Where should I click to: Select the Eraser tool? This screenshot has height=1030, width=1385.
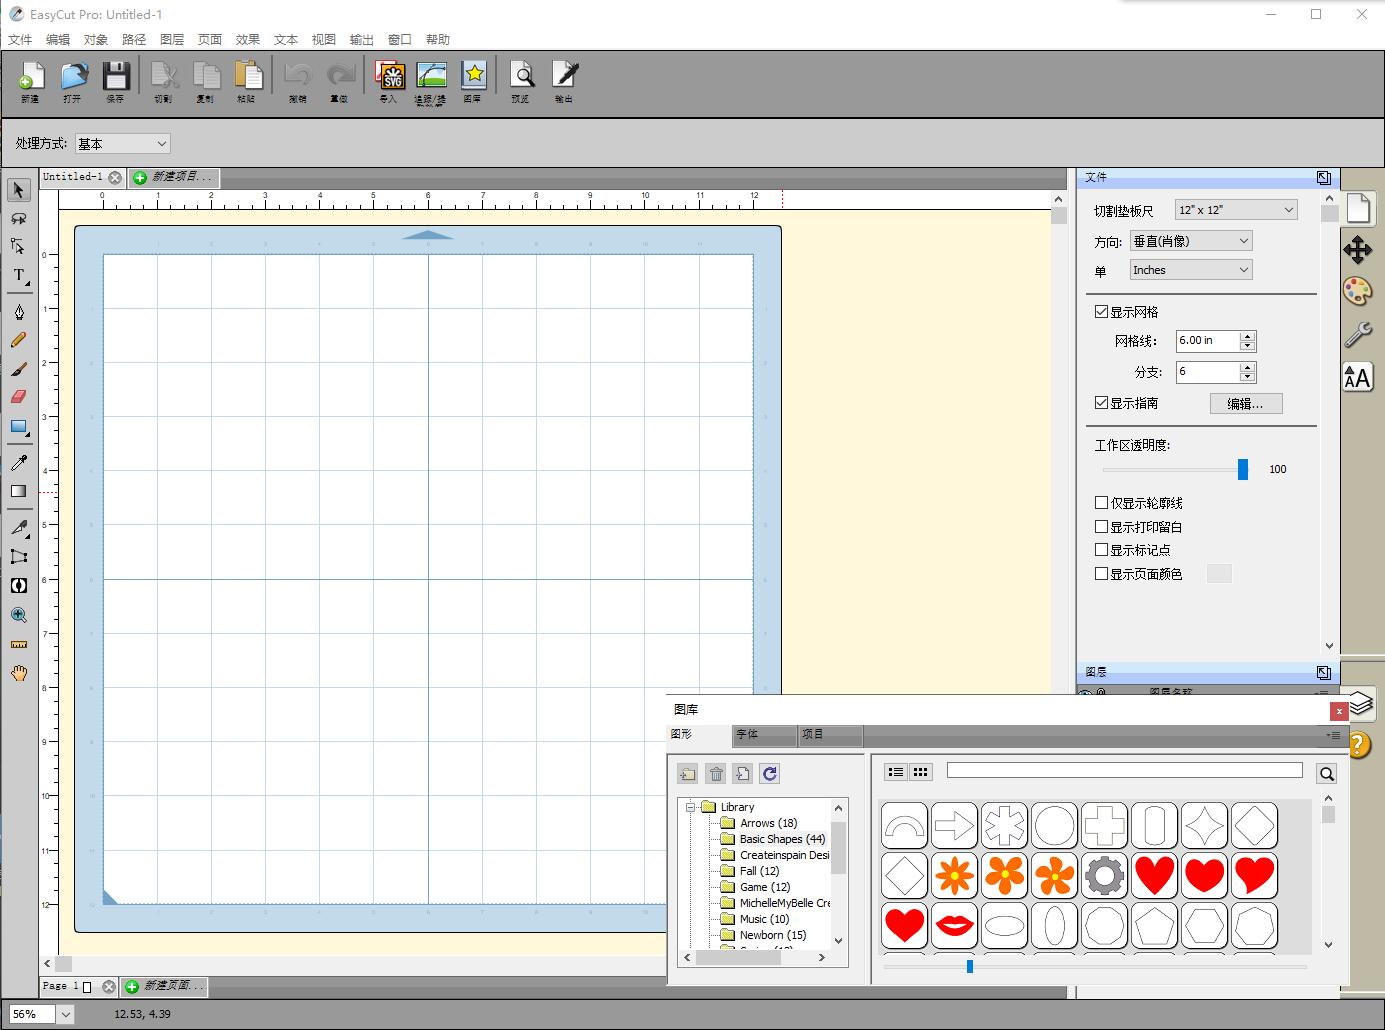(x=19, y=397)
